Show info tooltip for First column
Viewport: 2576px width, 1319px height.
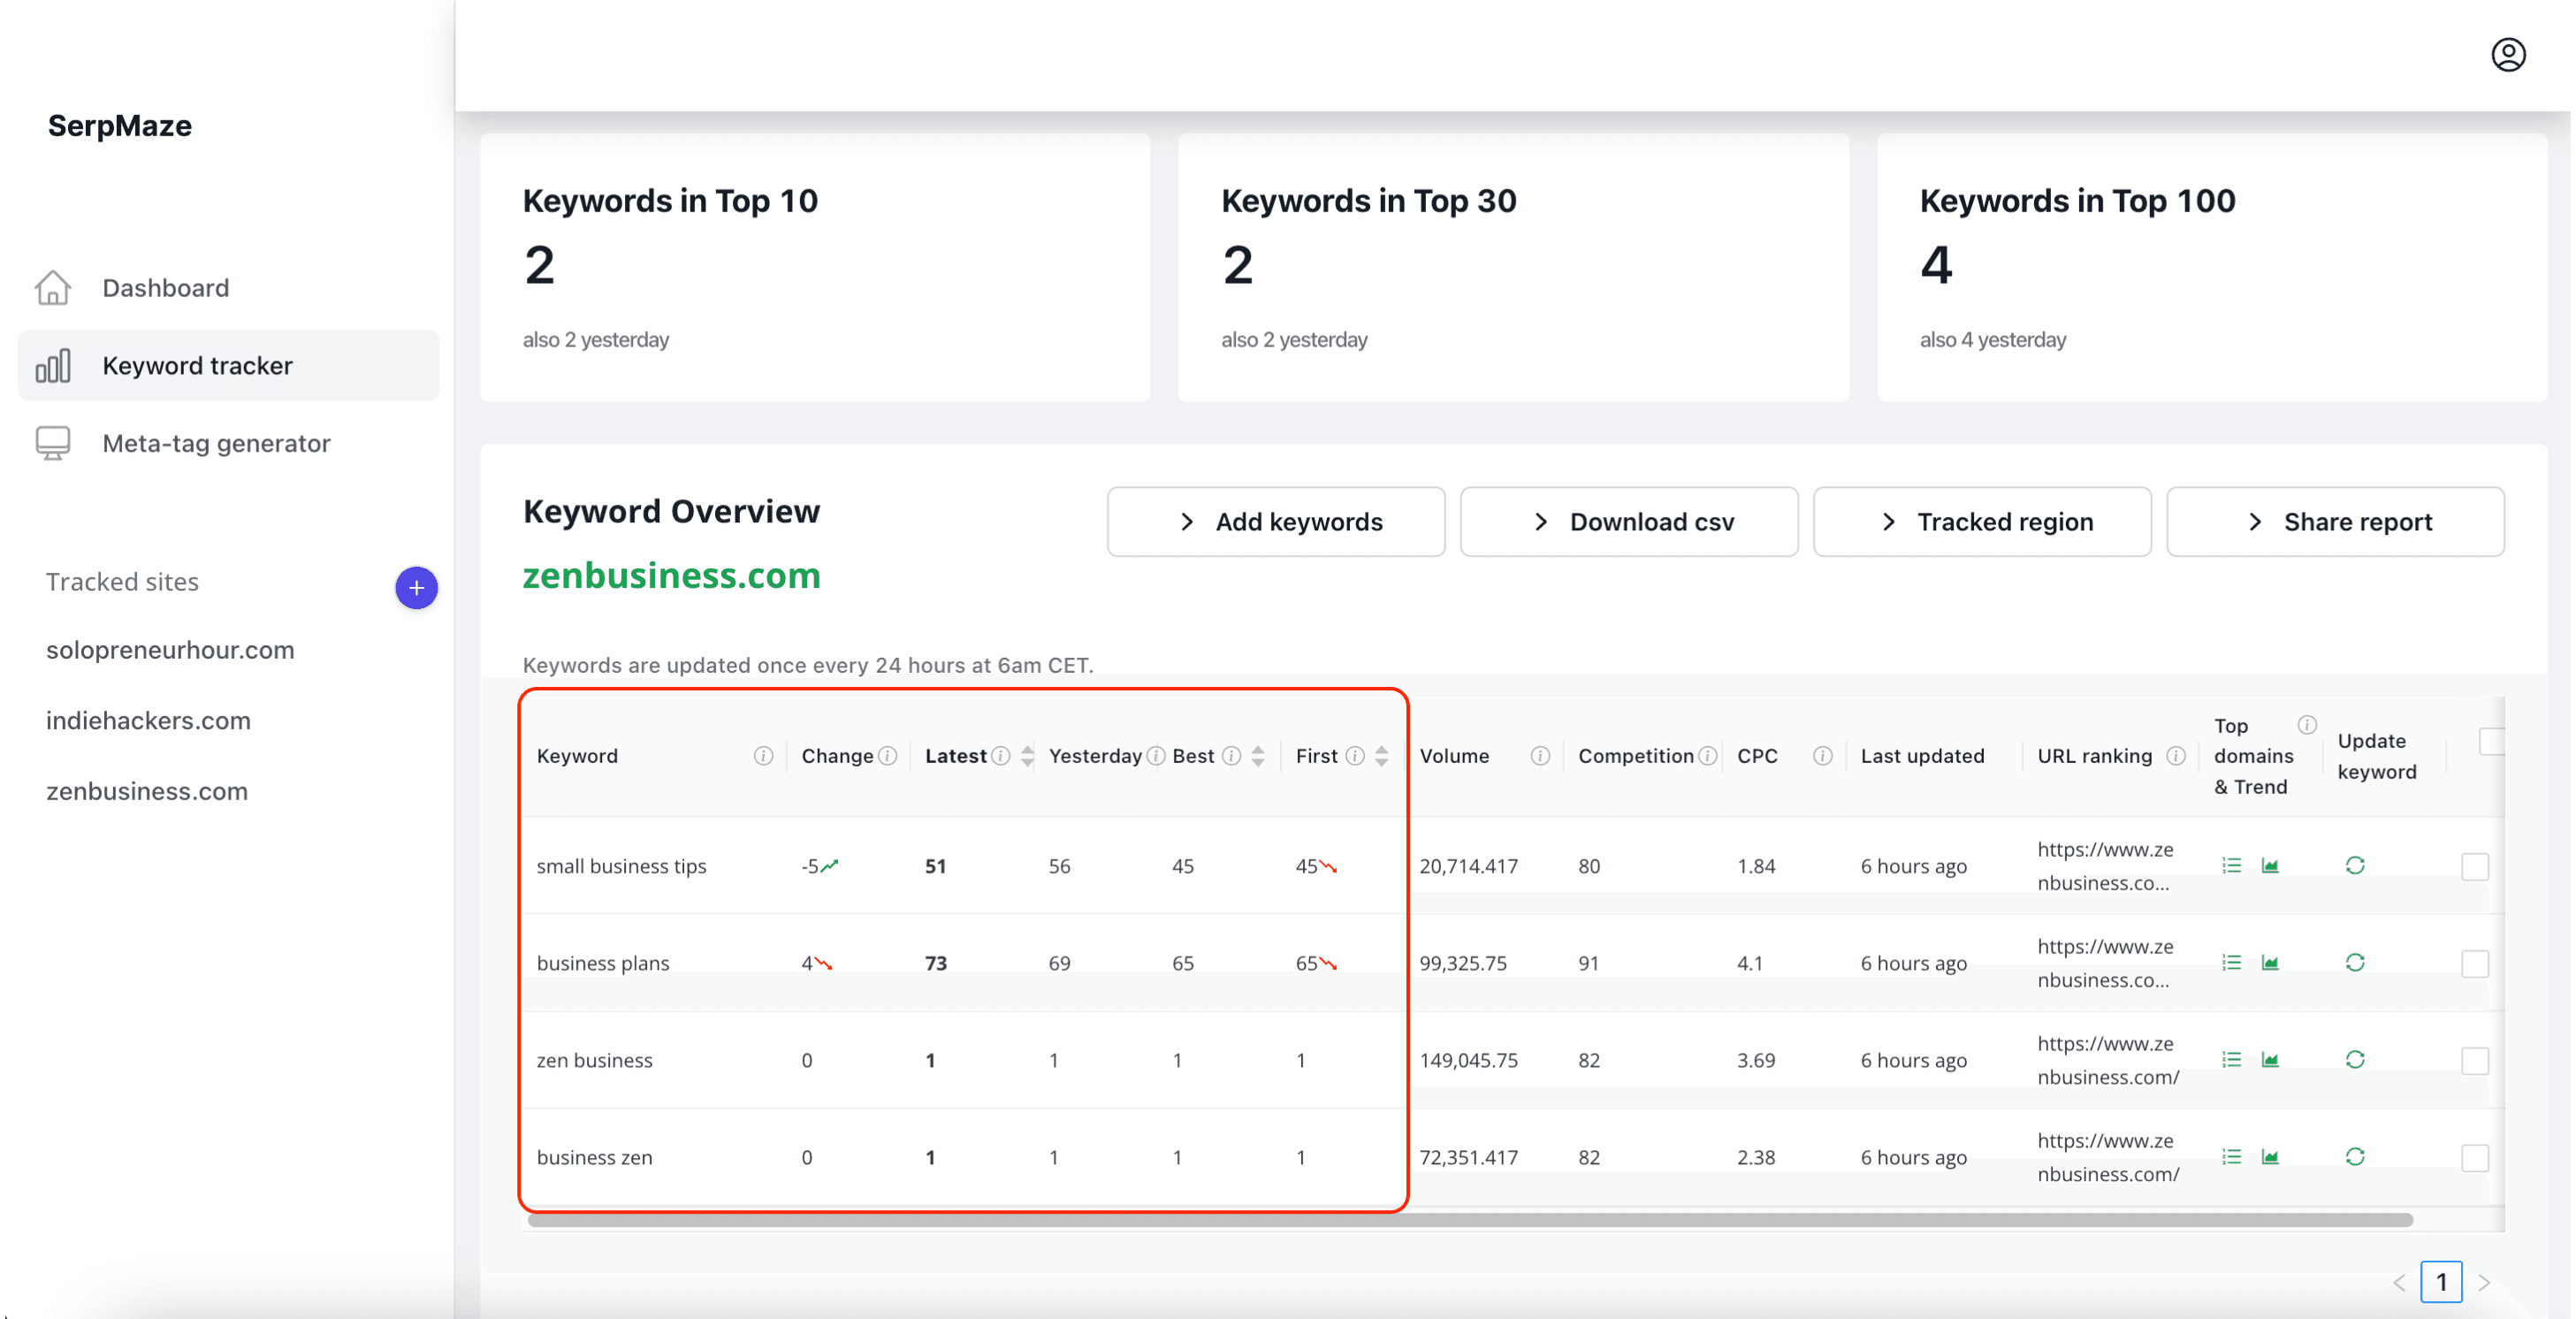point(1355,756)
